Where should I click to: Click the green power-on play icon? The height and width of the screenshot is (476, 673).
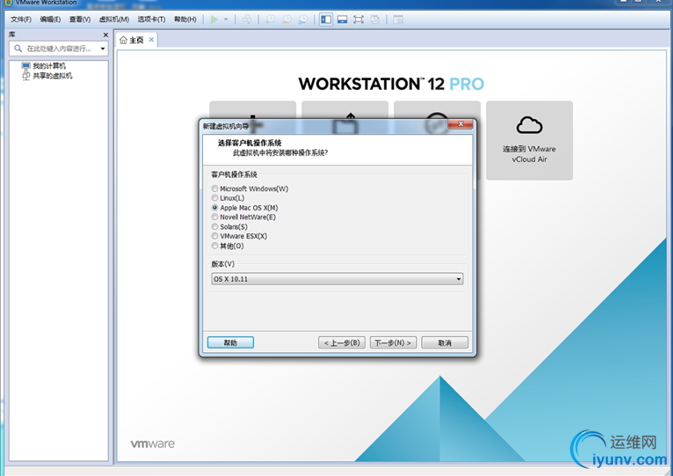point(214,19)
